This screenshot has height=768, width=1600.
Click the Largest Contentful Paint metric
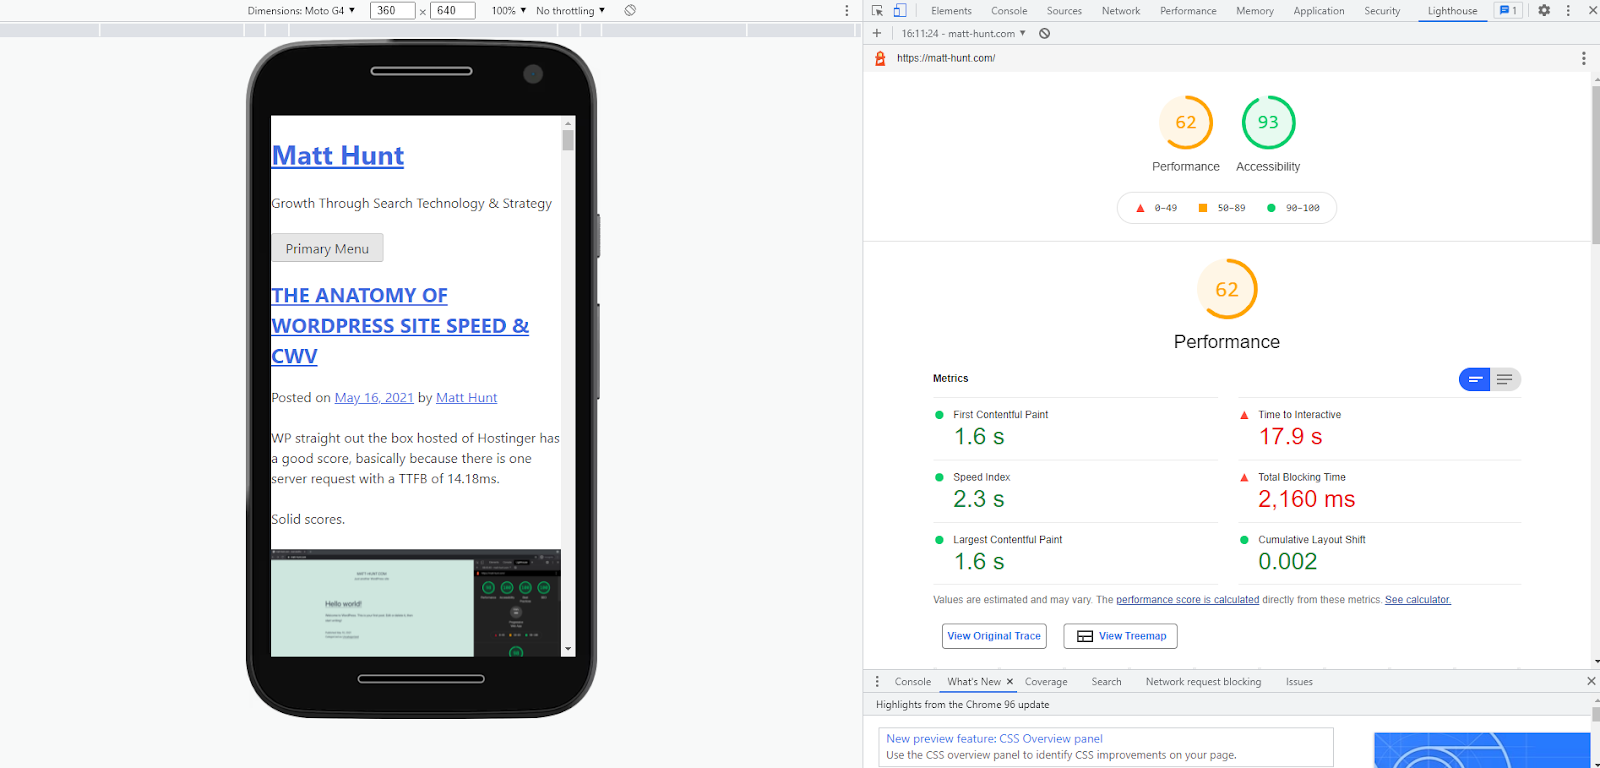click(x=1075, y=553)
